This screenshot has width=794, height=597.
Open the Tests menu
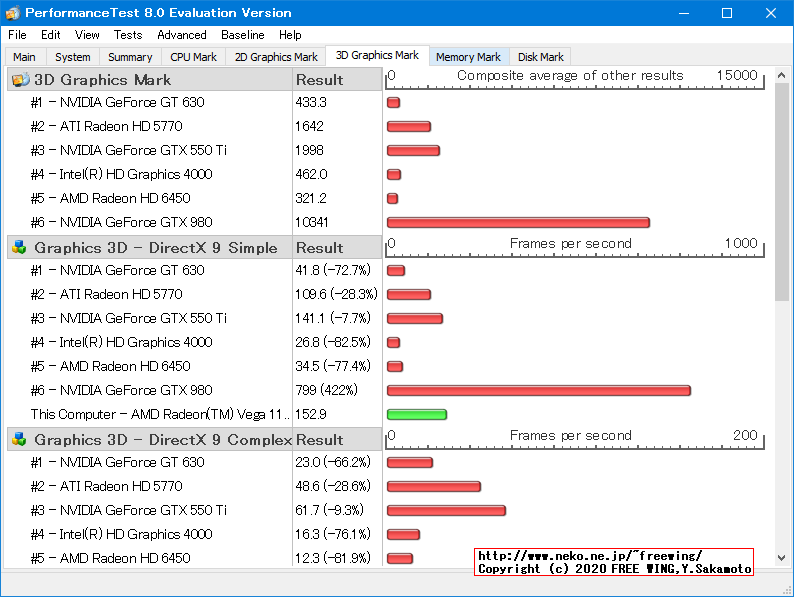pyautogui.click(x=128, y=35)
